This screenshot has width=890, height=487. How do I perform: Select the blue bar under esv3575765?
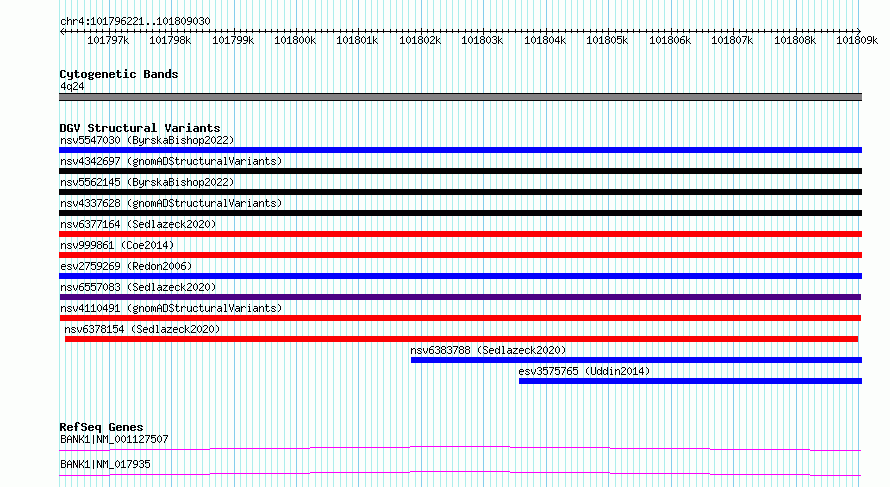(690, 381)
